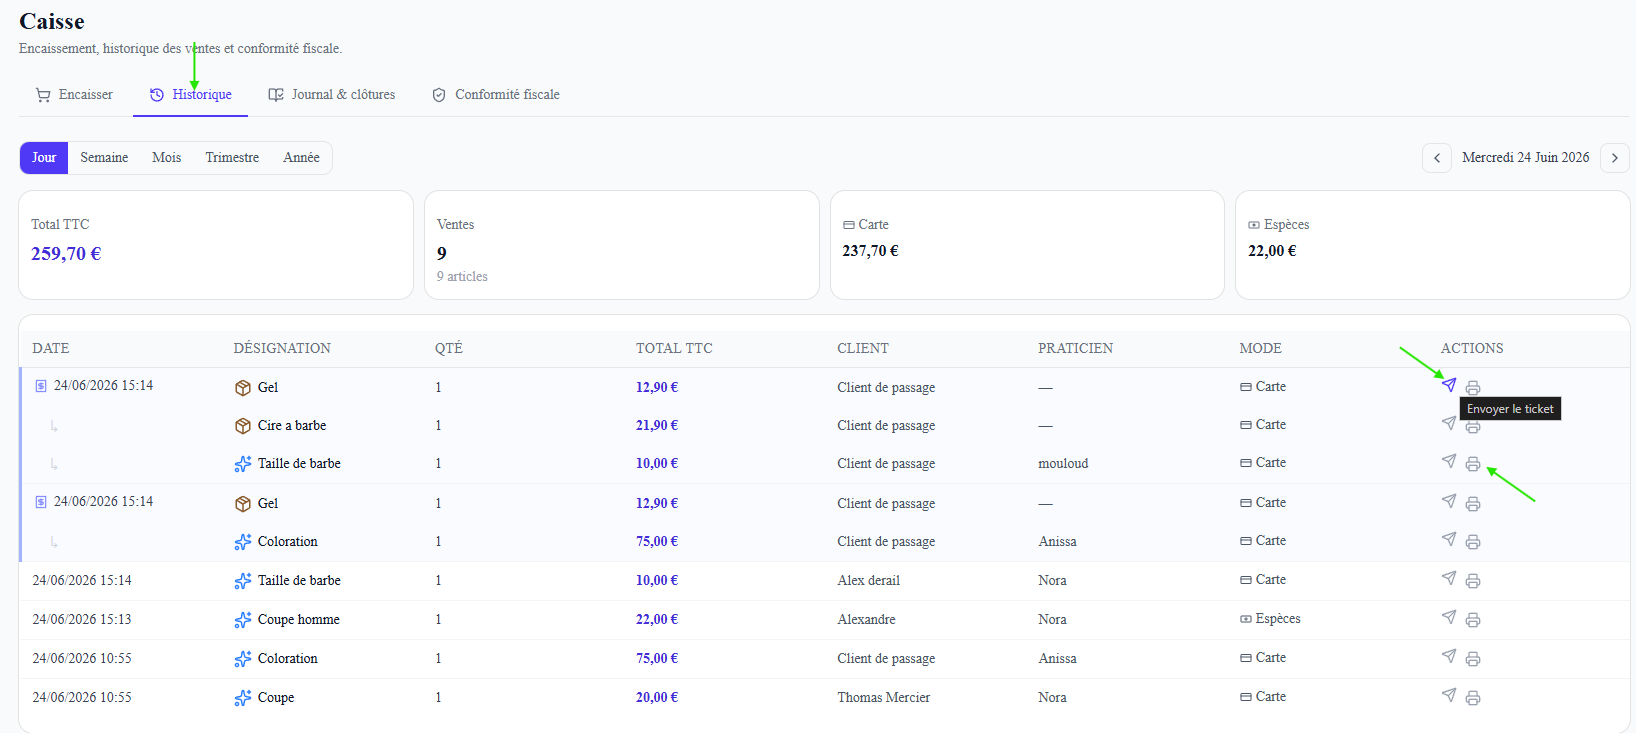Send ticket for Alexandre's Coupe homme

pos(1449,617)
